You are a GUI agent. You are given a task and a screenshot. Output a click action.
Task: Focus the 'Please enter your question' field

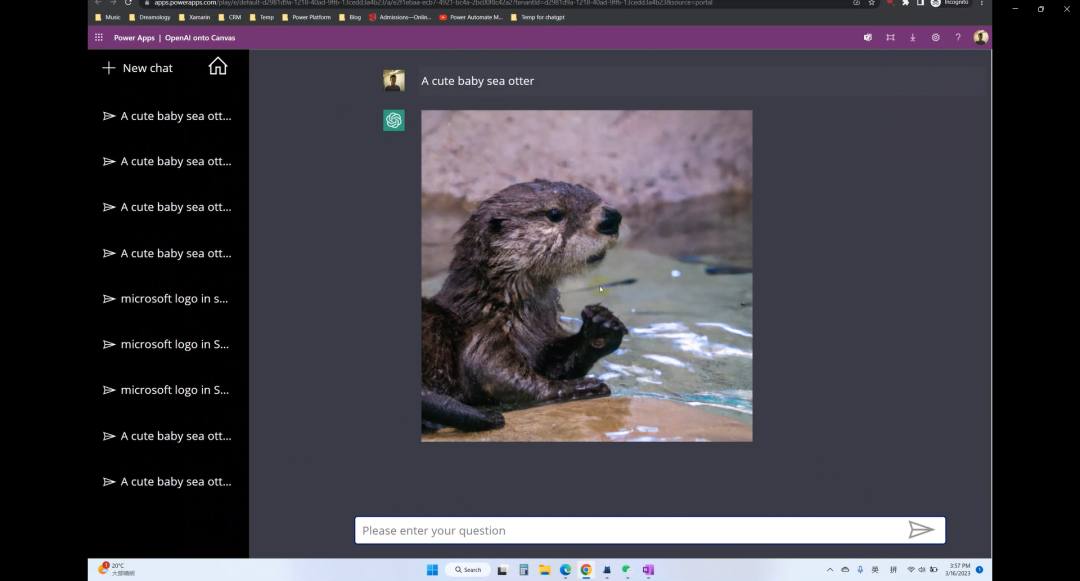650,530
